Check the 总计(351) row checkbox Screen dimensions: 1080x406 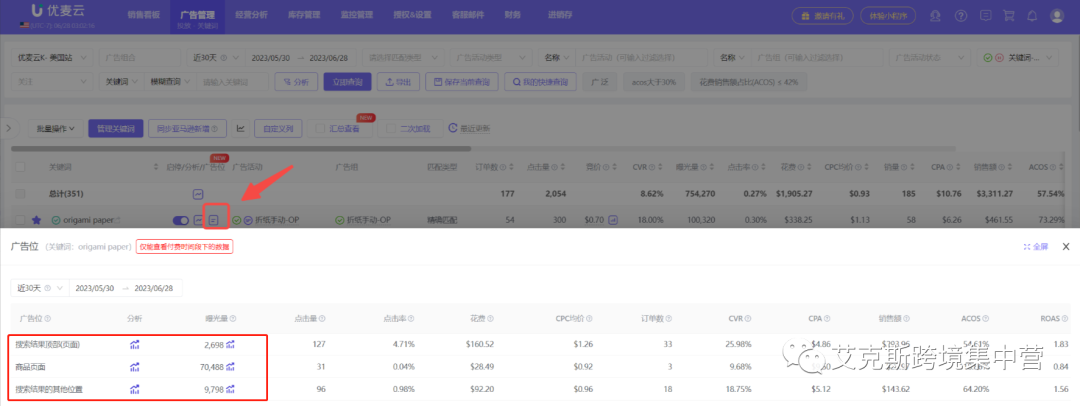21,194
